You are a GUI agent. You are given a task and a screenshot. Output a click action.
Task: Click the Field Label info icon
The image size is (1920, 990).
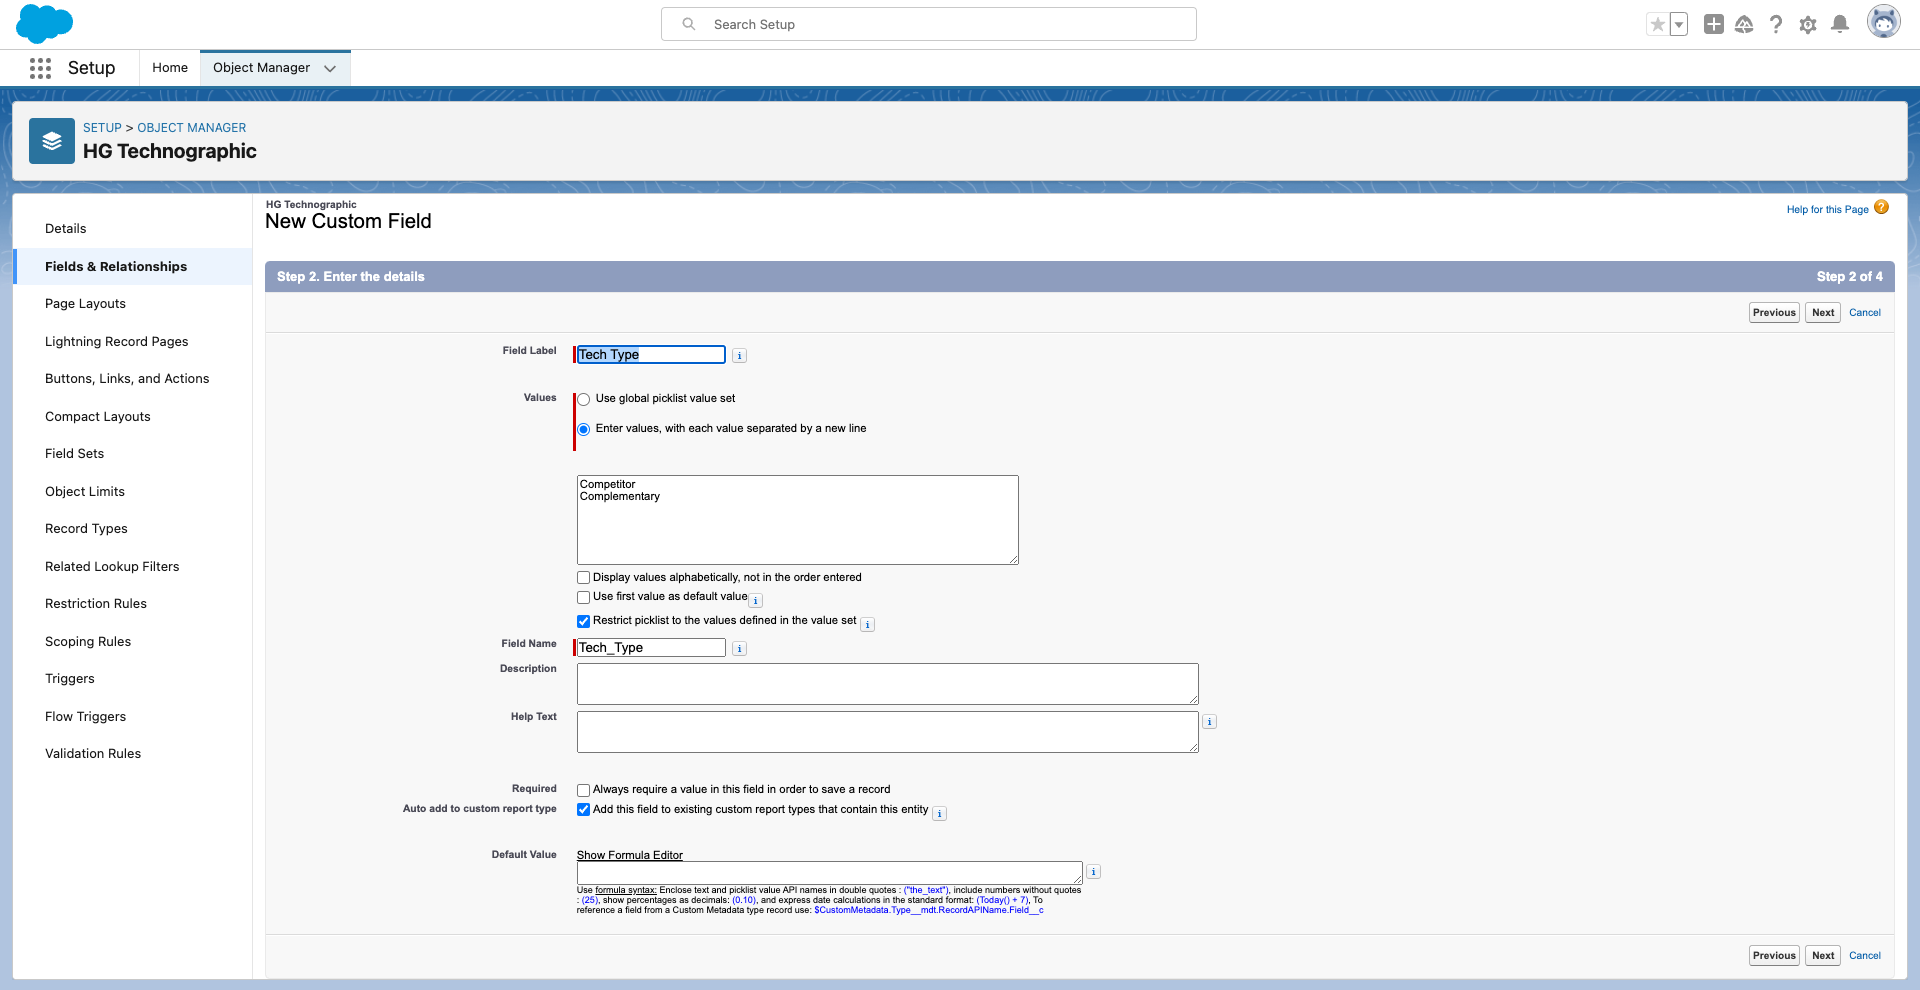(x=740, y=356)
